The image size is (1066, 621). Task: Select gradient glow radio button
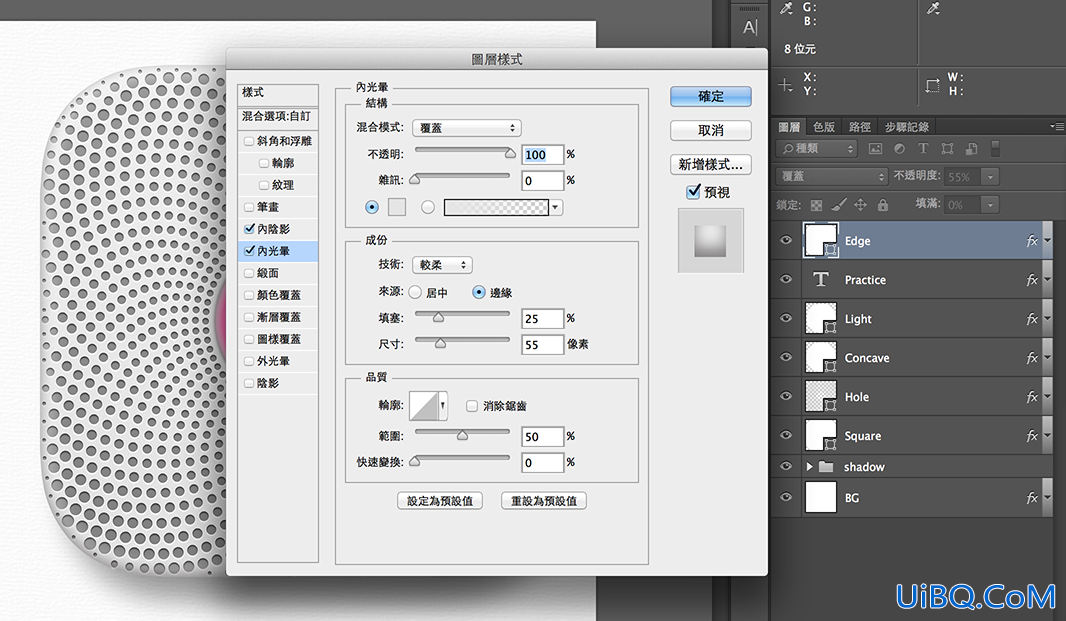(428, 207)
